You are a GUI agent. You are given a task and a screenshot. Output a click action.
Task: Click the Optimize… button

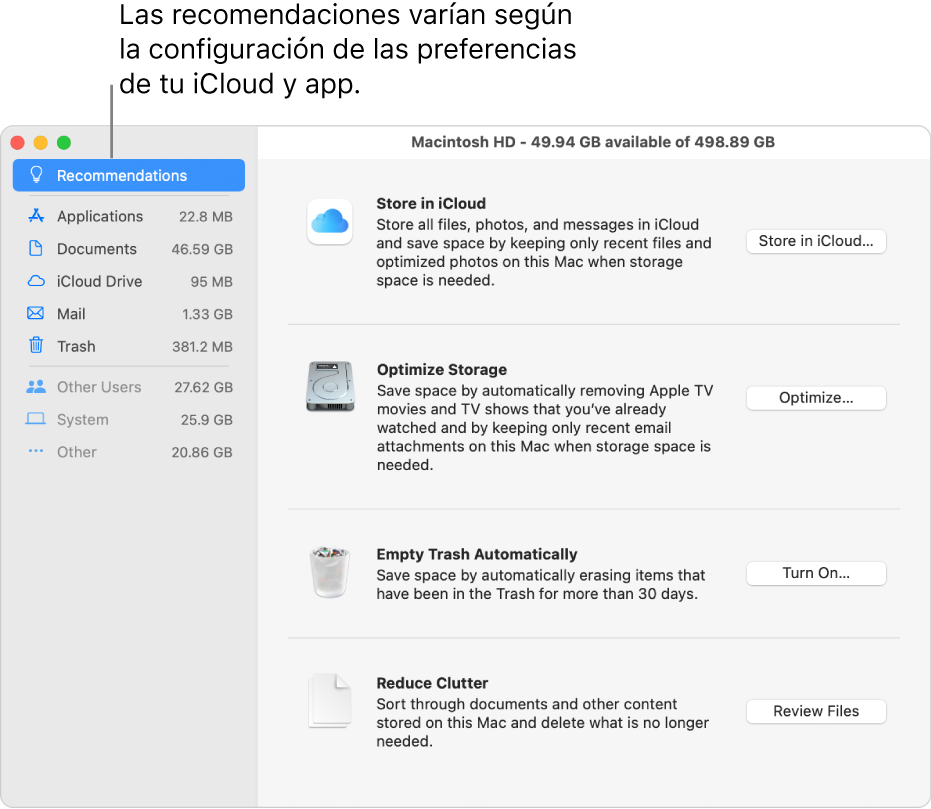816,398
